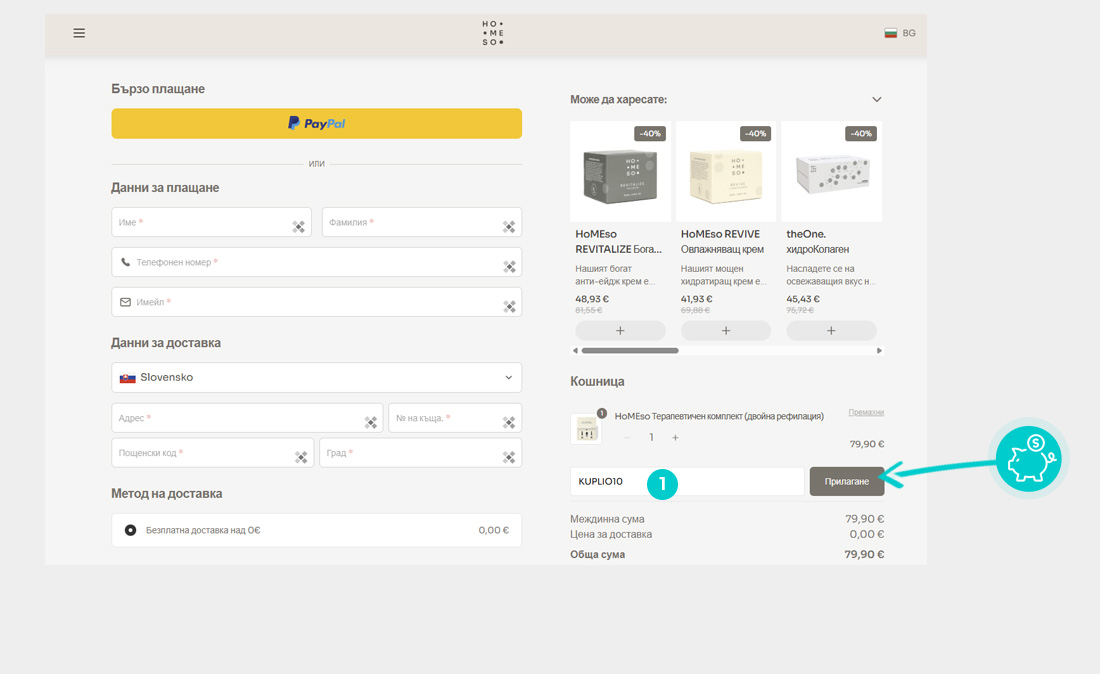Switch language via the BG flag
The width and height of the screenshot is (1100, 674).
(x=899, y=33)
